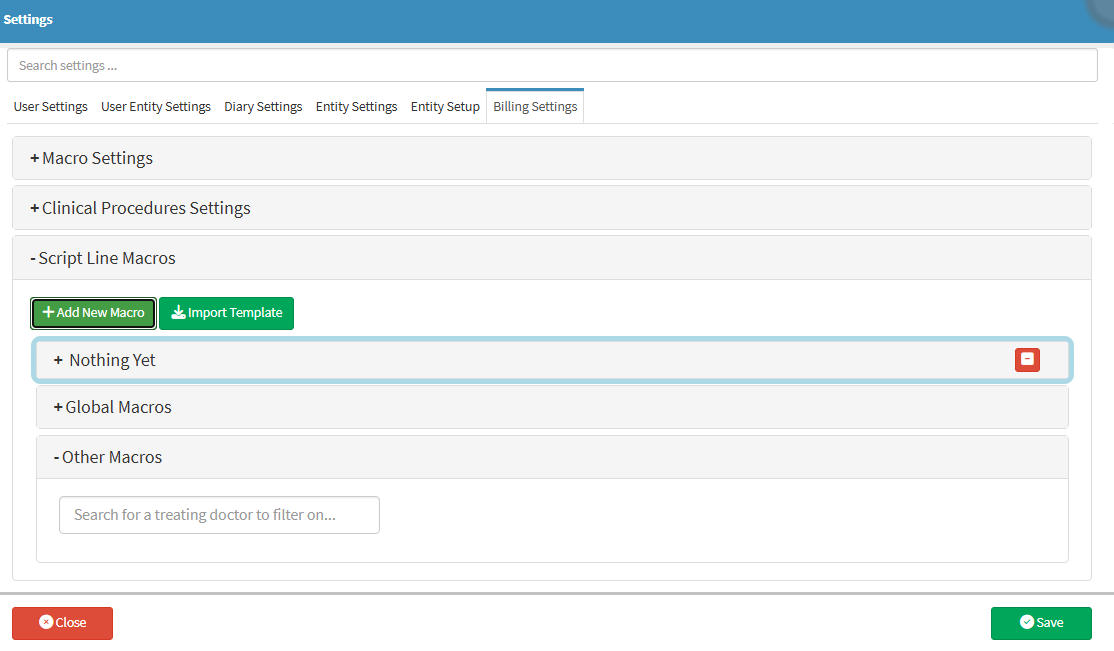Go to the Diary Settings tab
1114x651 pixels.
(x=263, y=107)
